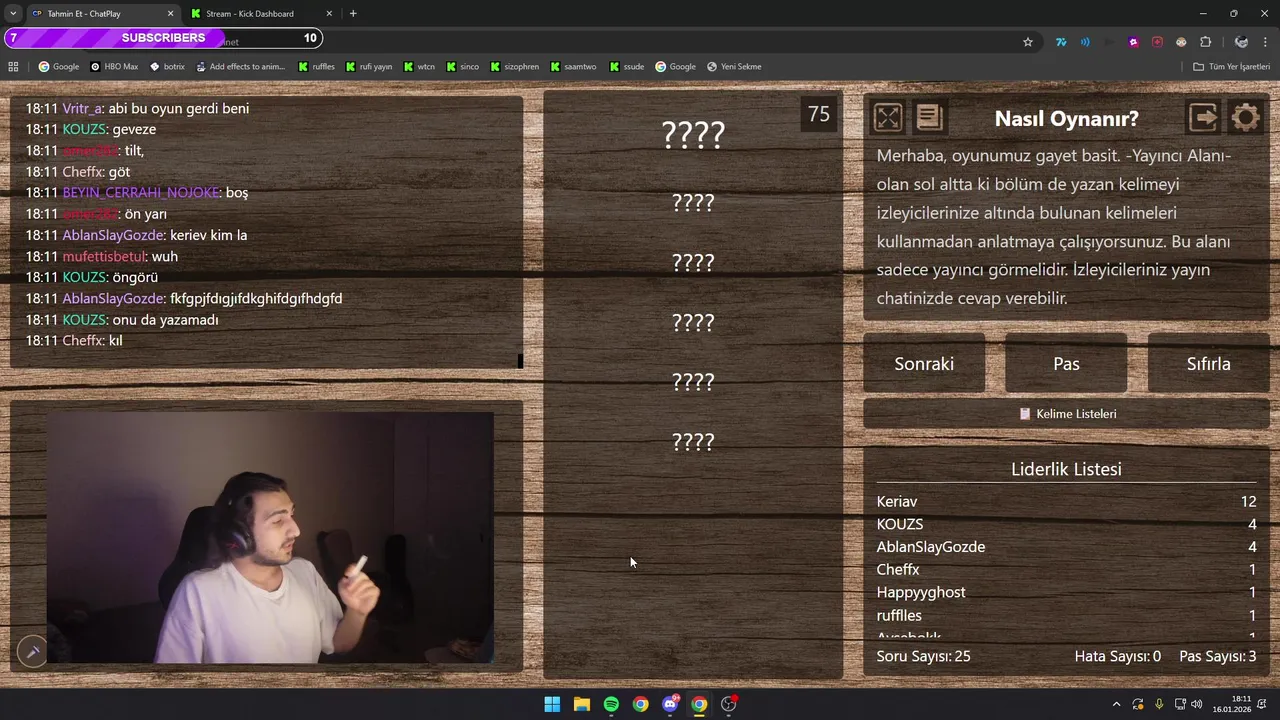Open the Tüm Yer İşaretleri folder
Image resolution: width=1280 pixels, height=720 pixels.
pyautogui.click(x=1231, y=67)
